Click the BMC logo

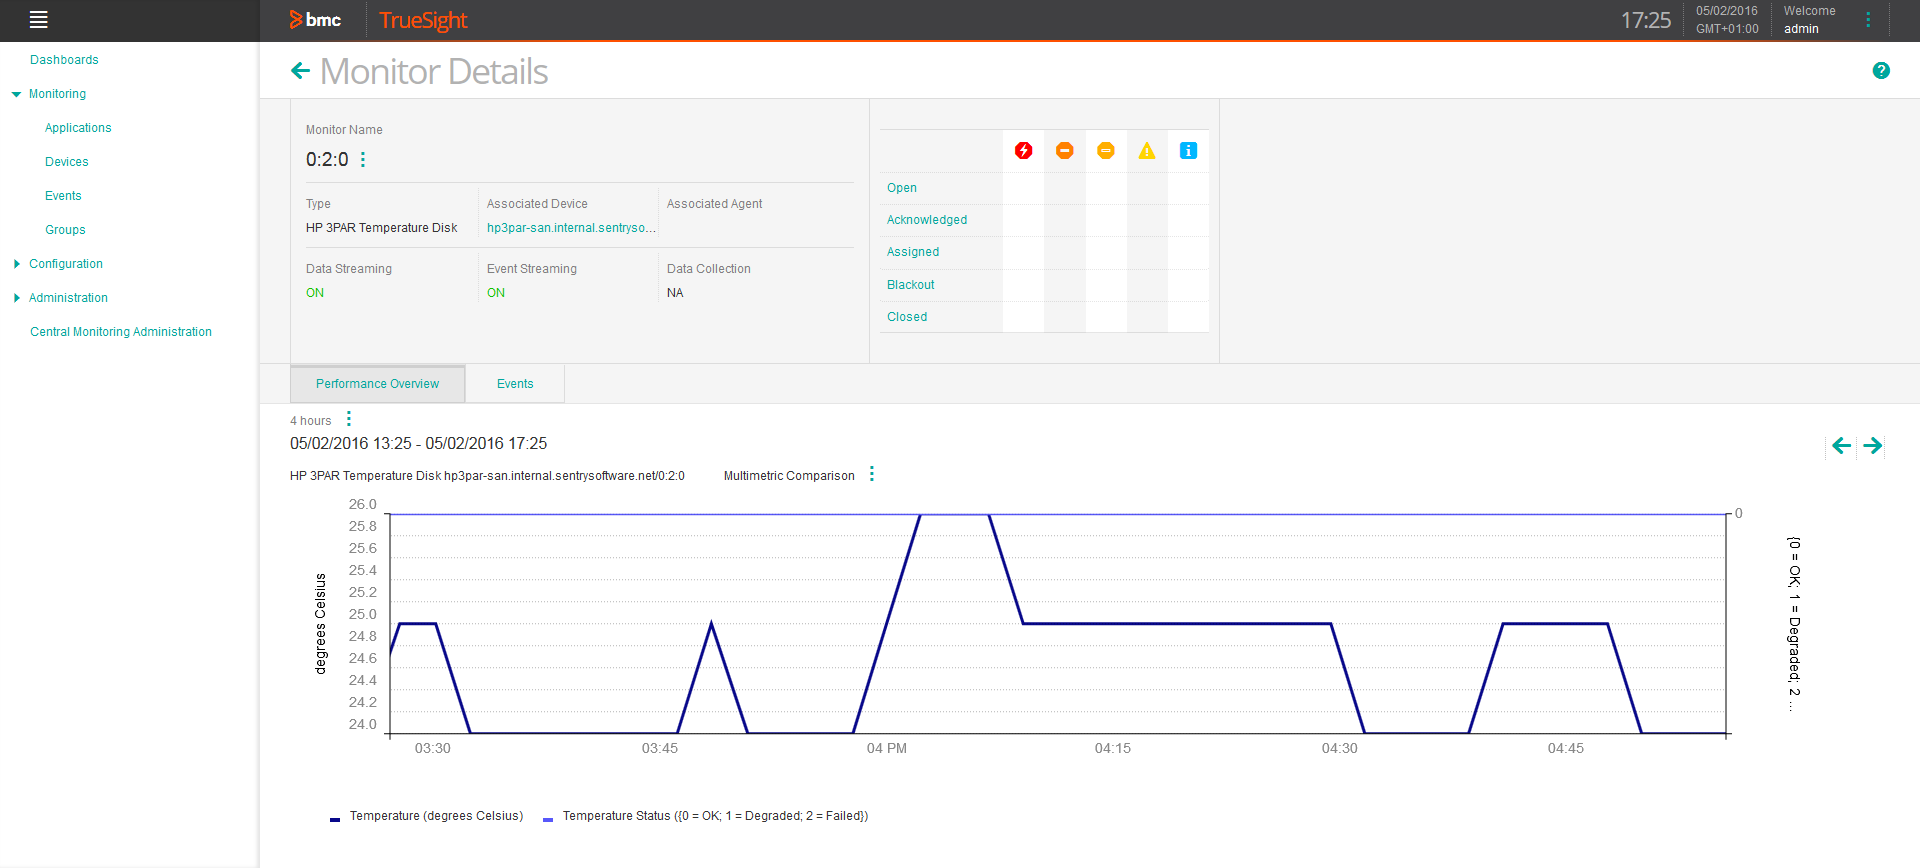click(x=315, y=20)
